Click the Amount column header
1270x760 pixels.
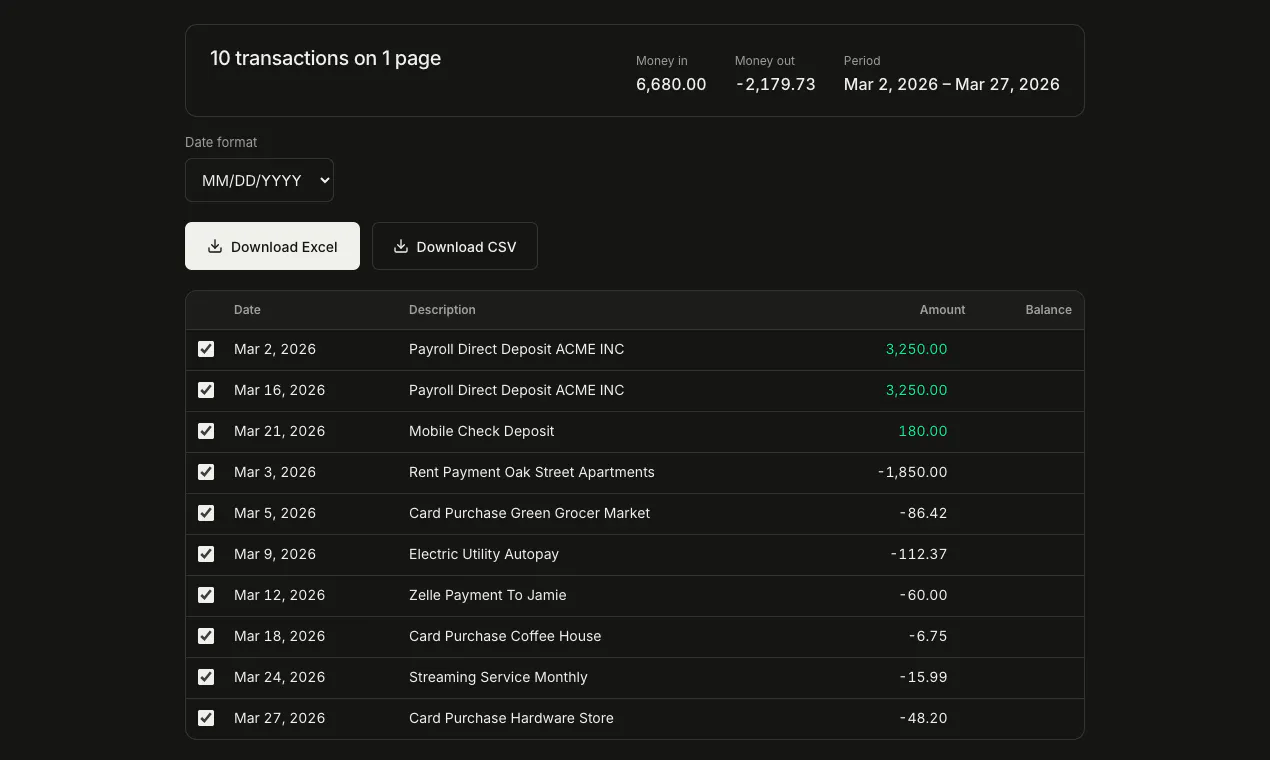click(942, 310)
